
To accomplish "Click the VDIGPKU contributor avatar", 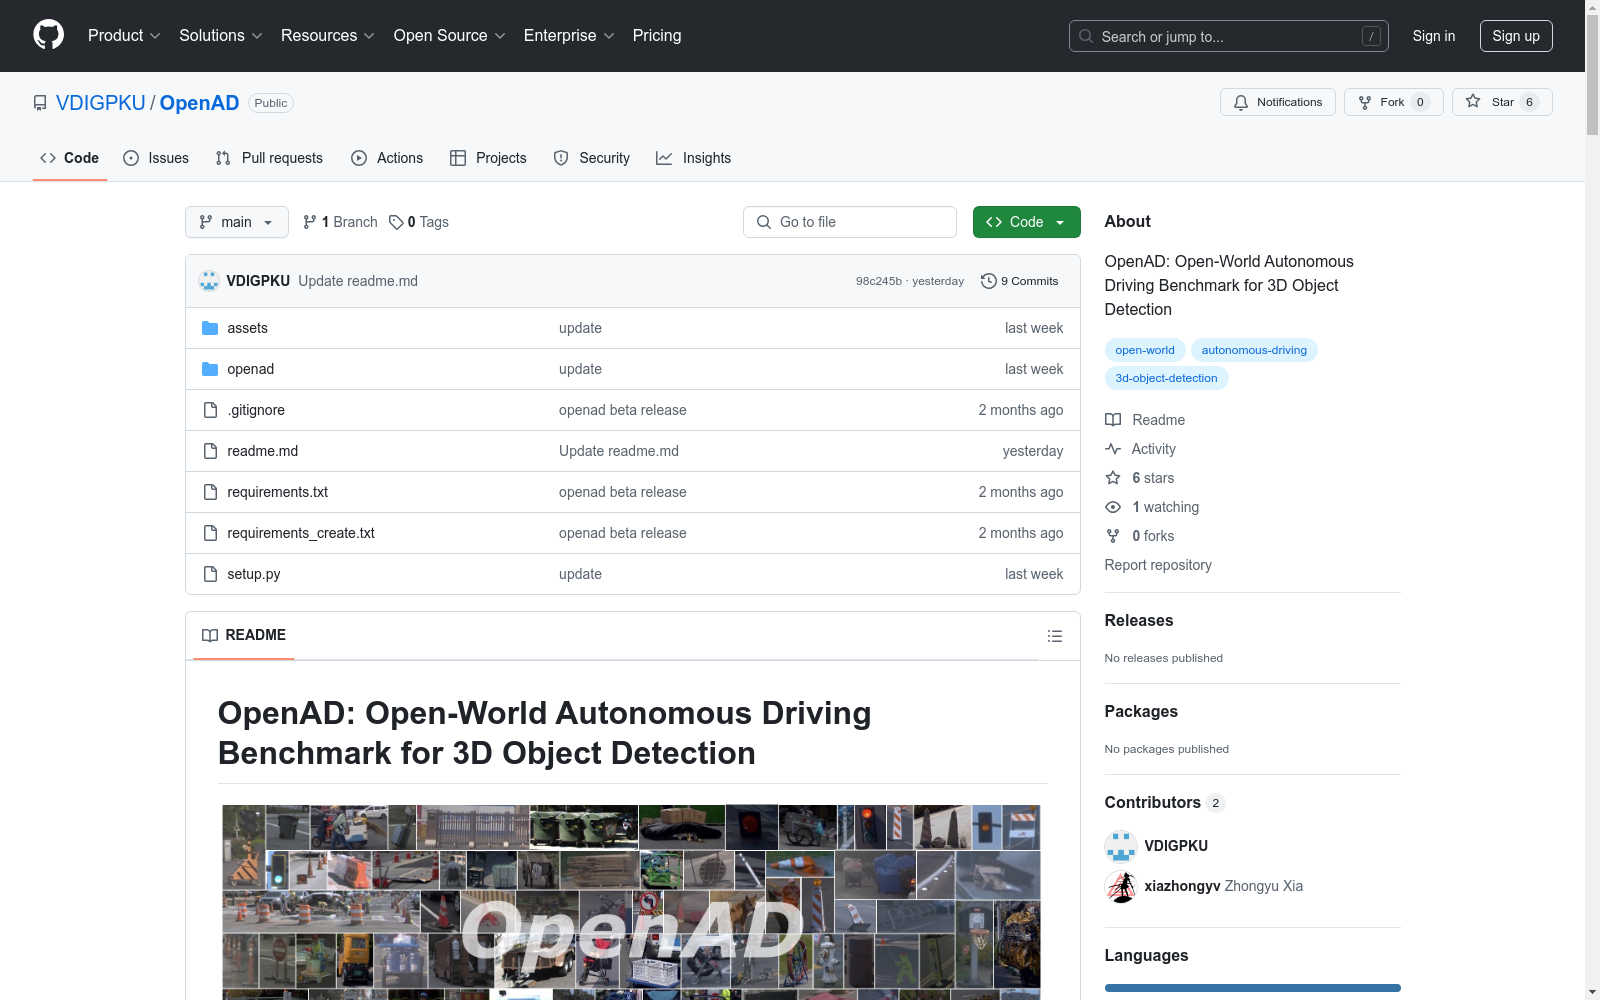I will click(x=1121, y=846).
